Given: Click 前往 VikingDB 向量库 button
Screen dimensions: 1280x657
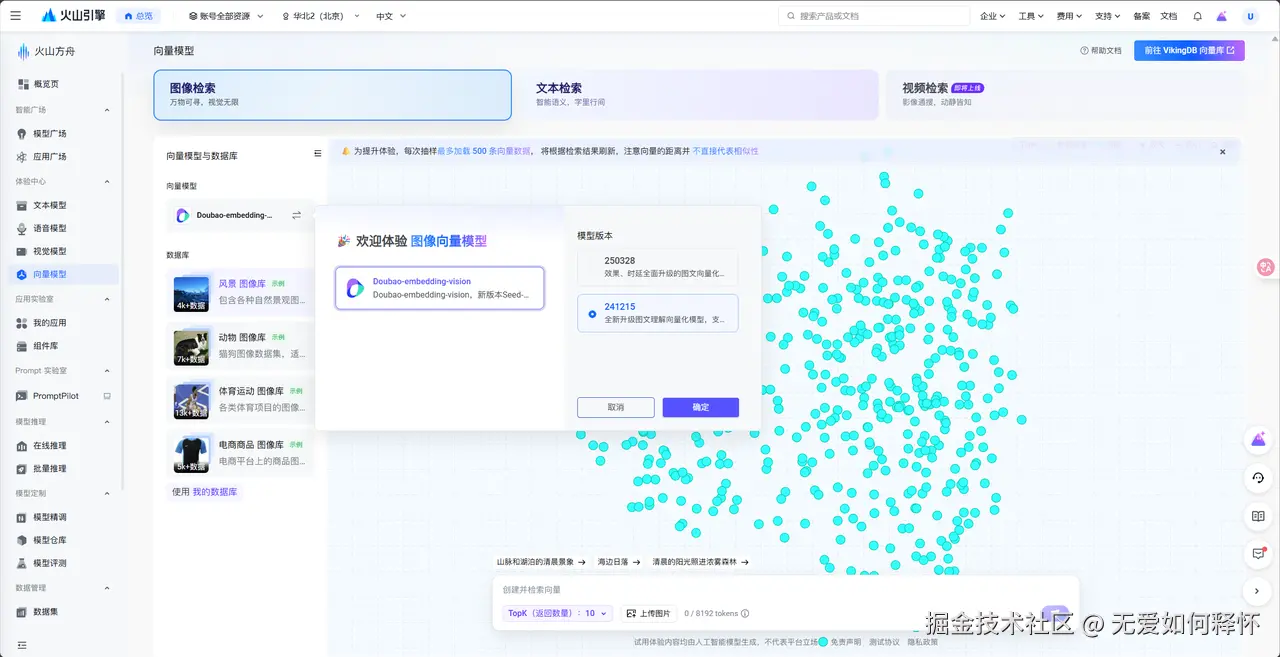Looking at the screenshot, I should 1189,50.
